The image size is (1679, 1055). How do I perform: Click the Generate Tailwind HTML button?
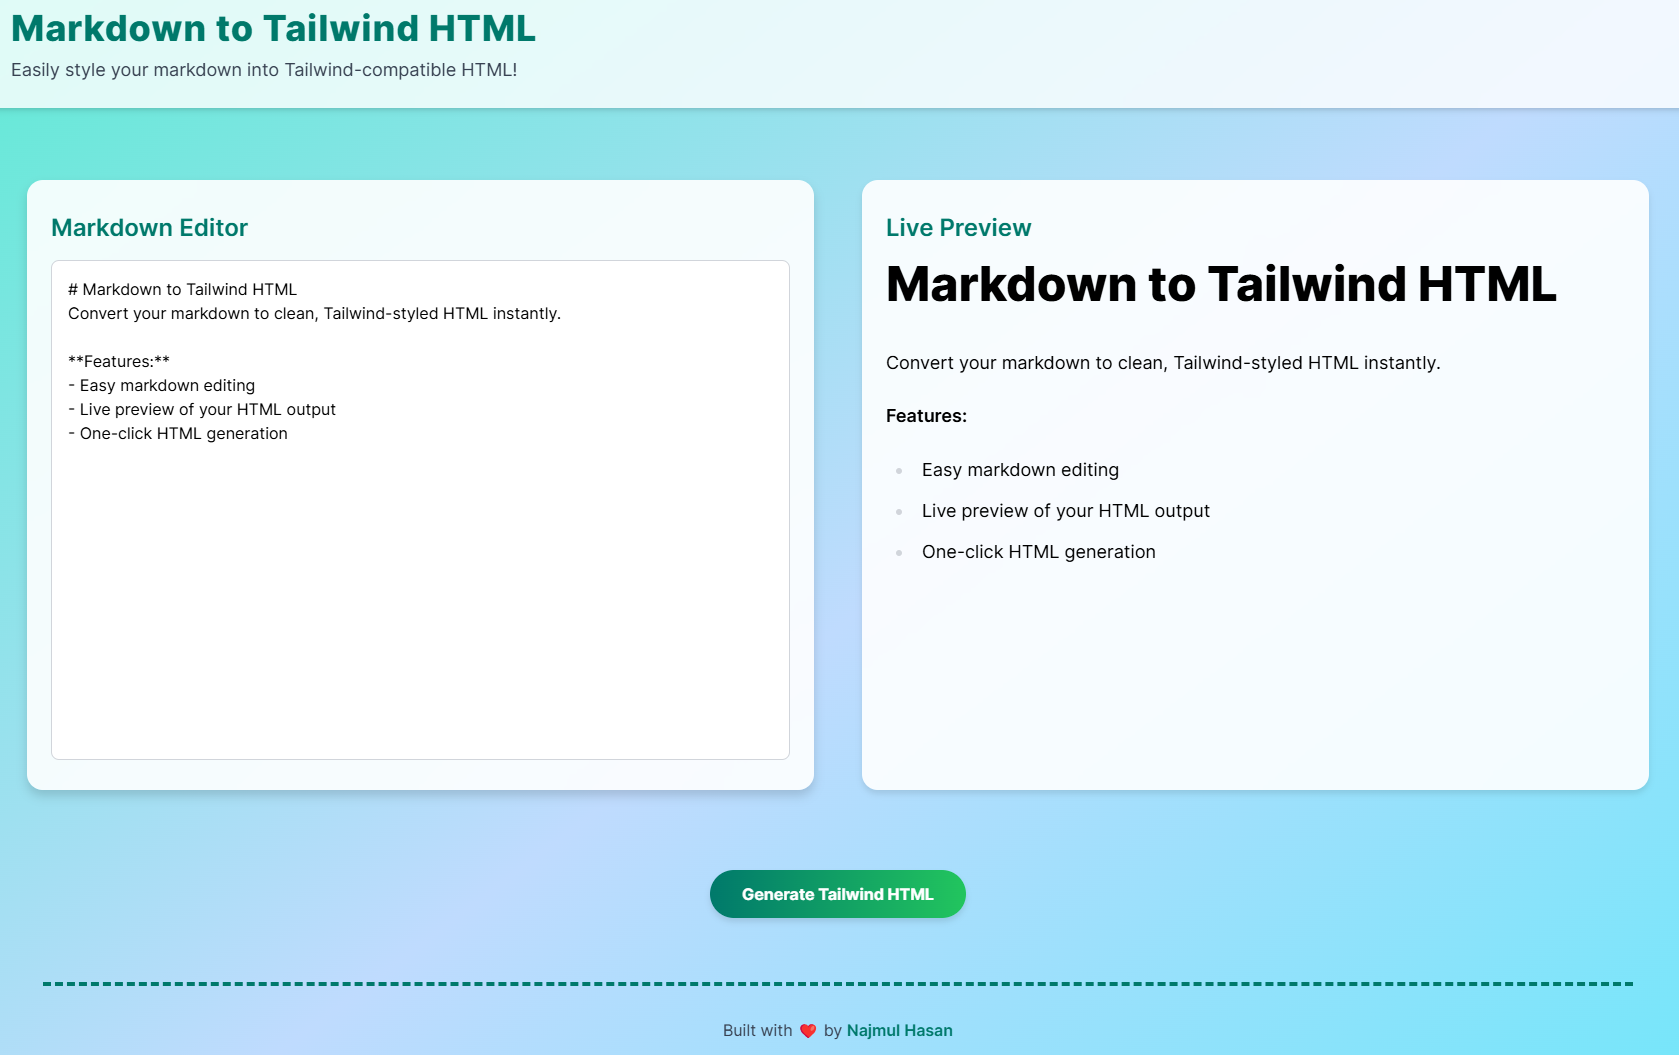(837, 894)
